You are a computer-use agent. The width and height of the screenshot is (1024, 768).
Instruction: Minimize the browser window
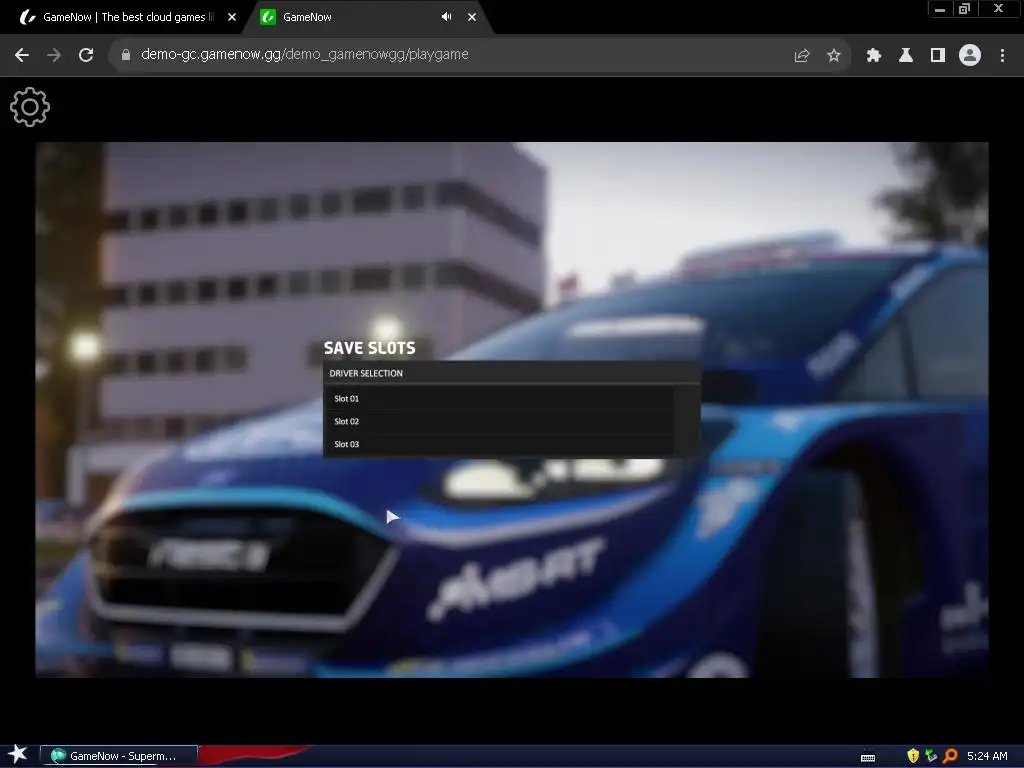pos(940,9)
